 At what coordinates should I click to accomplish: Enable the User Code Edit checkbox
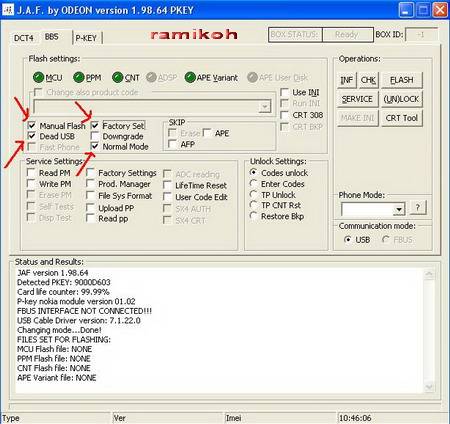pyautogui.click(x=167, y=197)
